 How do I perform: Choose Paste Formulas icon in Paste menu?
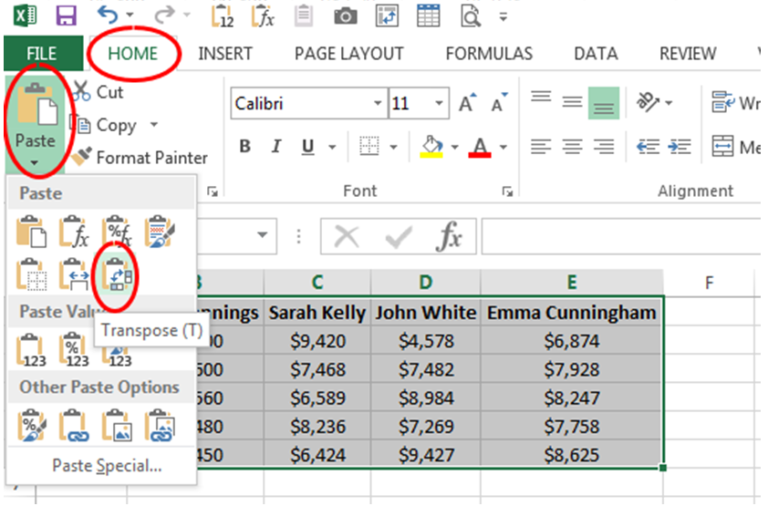(x=74, y=231)
